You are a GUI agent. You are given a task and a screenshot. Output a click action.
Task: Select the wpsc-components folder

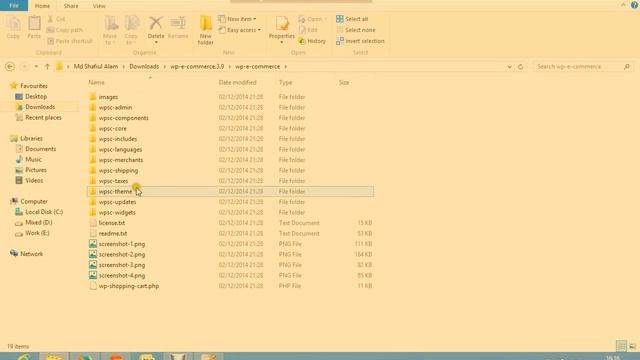point(123,118)
